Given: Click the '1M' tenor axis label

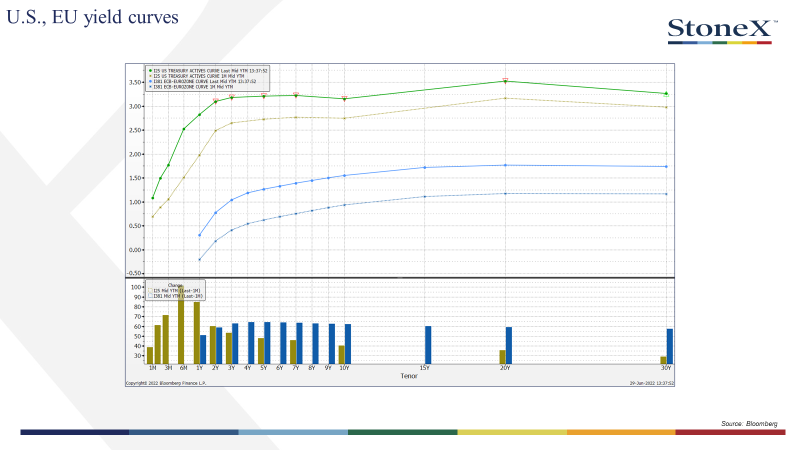Looking at the screenshot, I should pos(152,368).
